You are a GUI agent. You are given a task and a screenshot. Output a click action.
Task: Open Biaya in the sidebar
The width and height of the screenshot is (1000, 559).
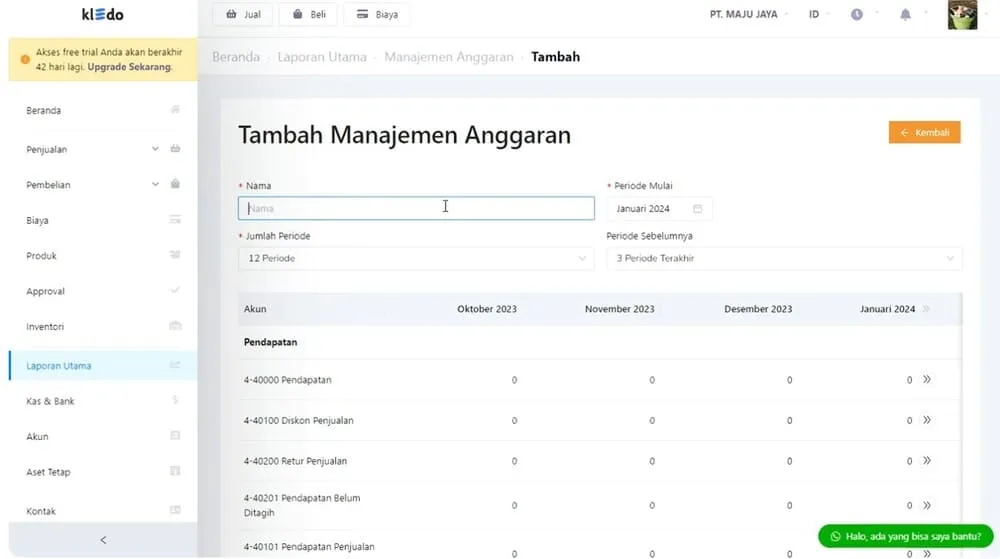pos(102,220)
